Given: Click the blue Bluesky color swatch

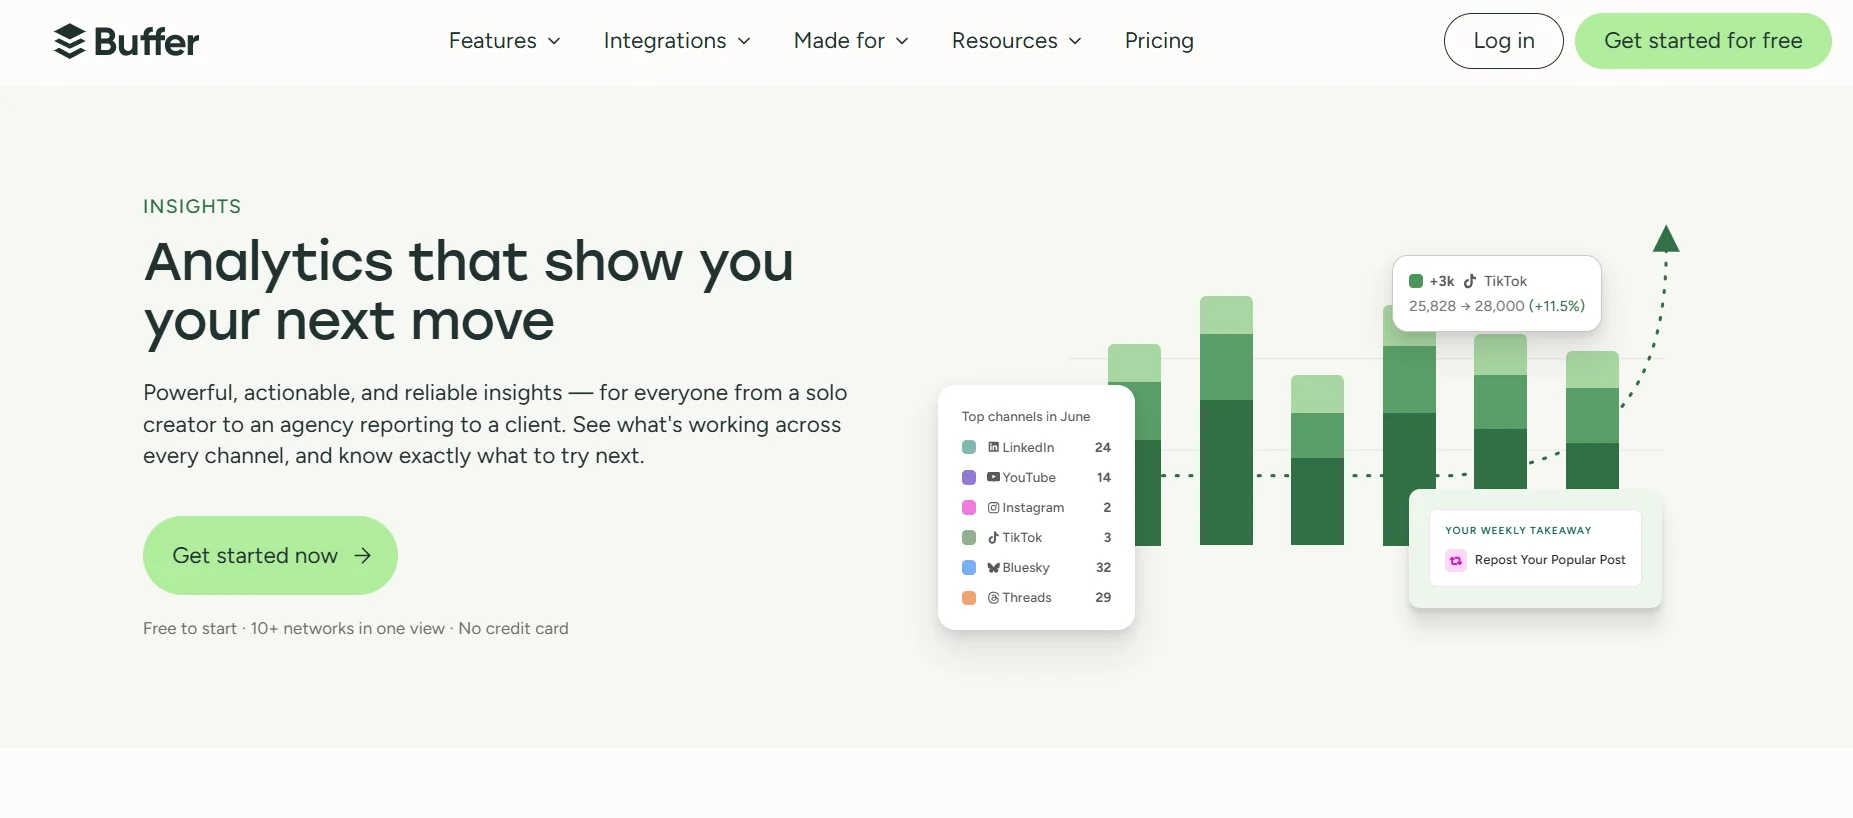Looking at the screenshot, I should [969, 567].
